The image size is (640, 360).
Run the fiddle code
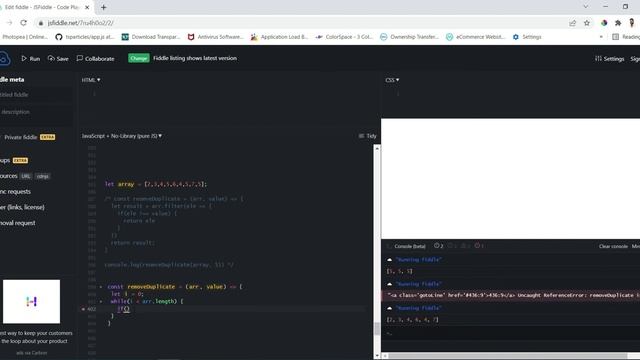pos(31,58)
